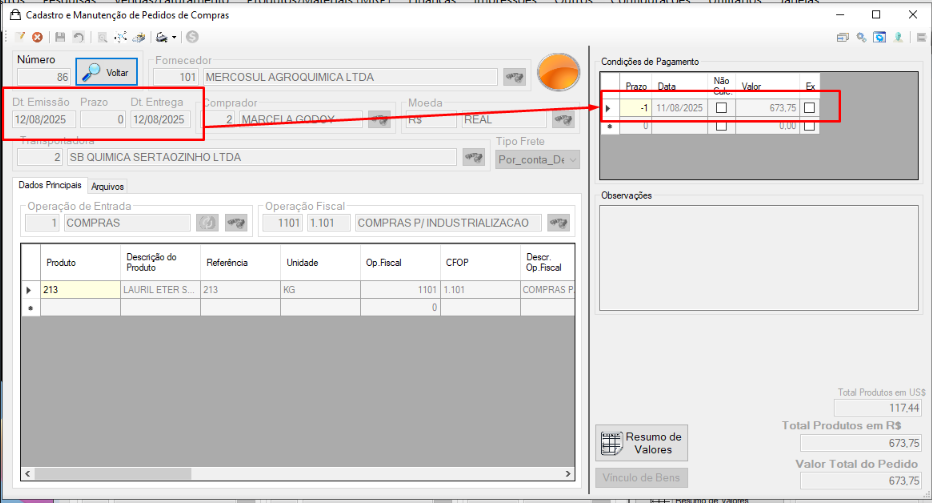Viewport: 932px width, 503px height.
Task: Click the right arrow of the products grid scrollbar
Action: tap(568, 474)
